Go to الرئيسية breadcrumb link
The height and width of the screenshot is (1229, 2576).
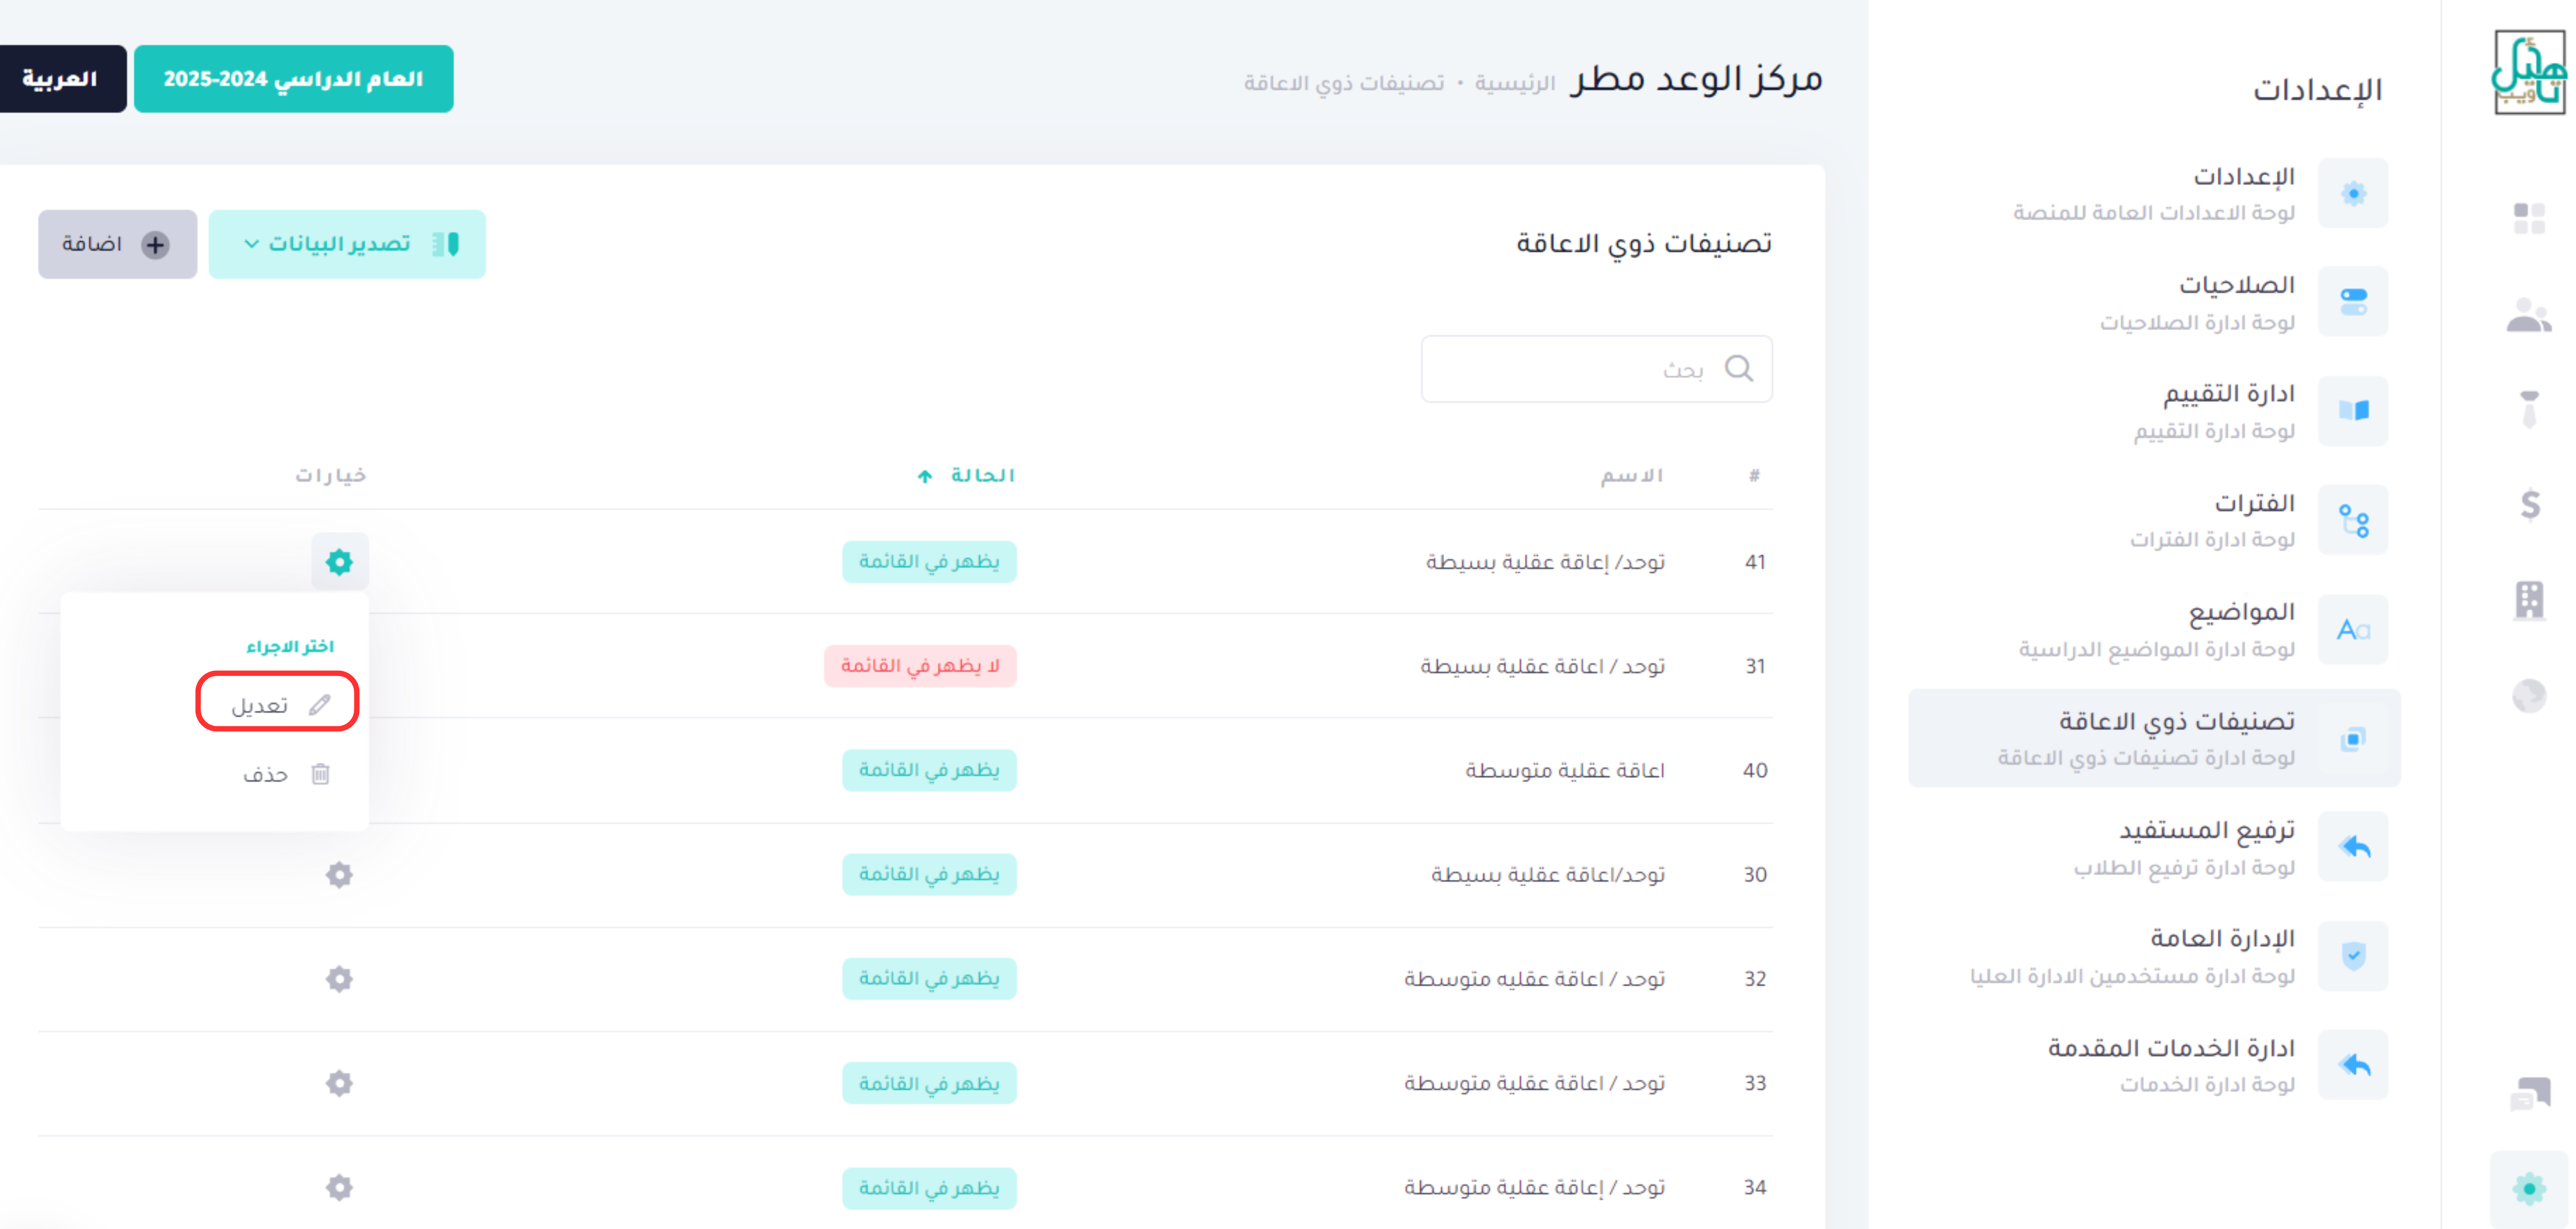pos(1515,83)
